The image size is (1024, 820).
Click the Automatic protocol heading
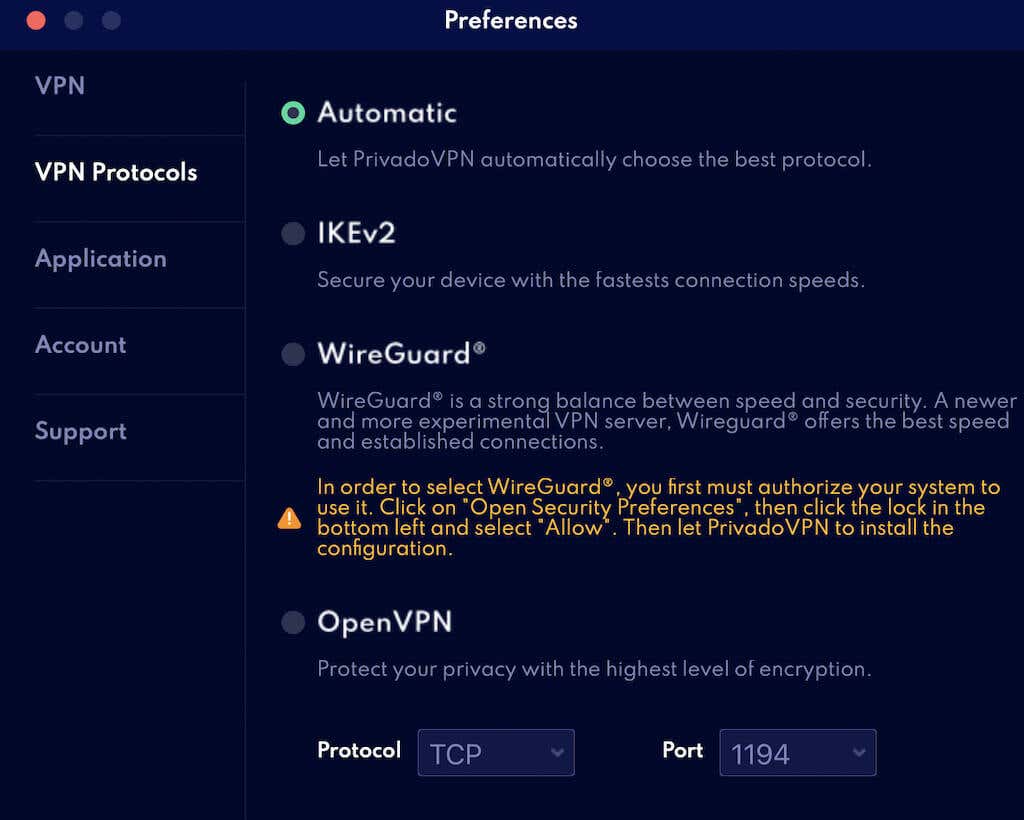point(387,113)
